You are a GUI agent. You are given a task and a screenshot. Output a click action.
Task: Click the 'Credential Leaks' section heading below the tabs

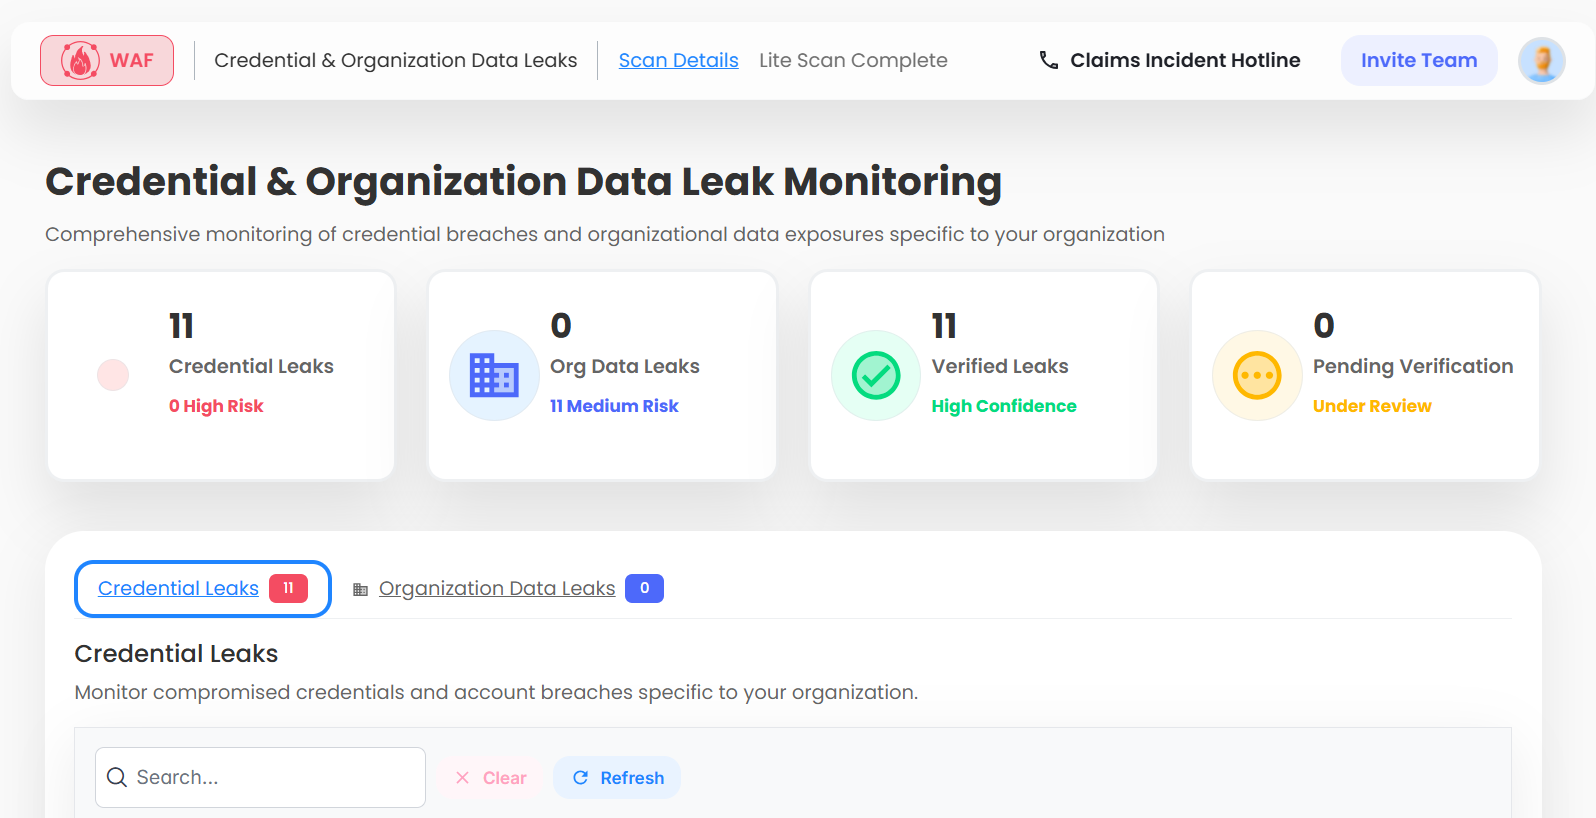[176, 653]
